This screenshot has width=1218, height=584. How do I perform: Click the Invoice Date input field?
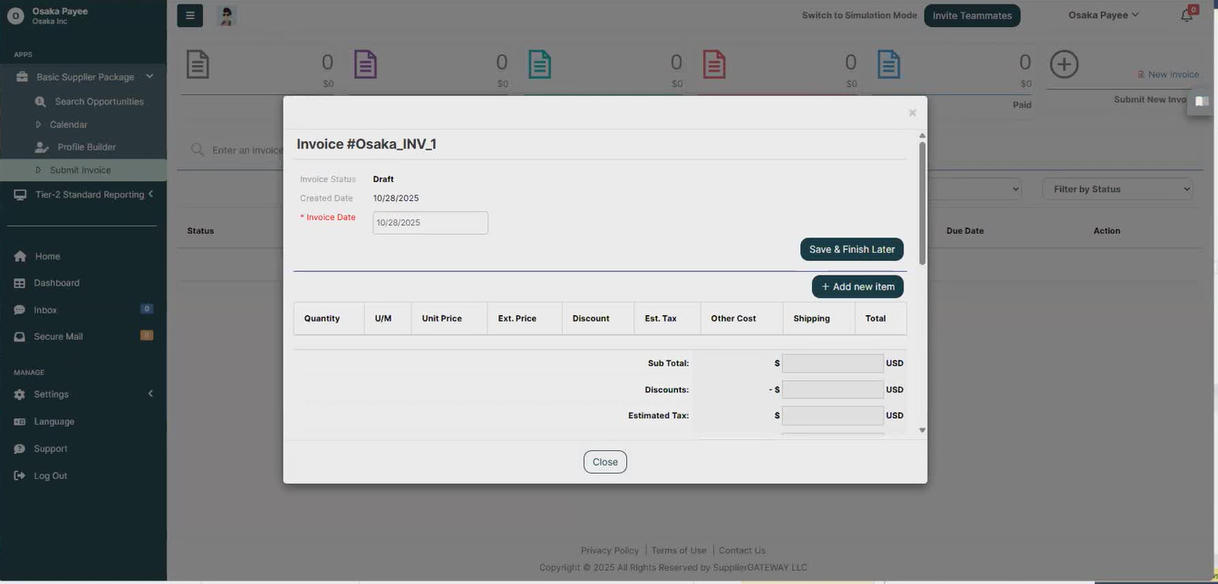point(430,223)
